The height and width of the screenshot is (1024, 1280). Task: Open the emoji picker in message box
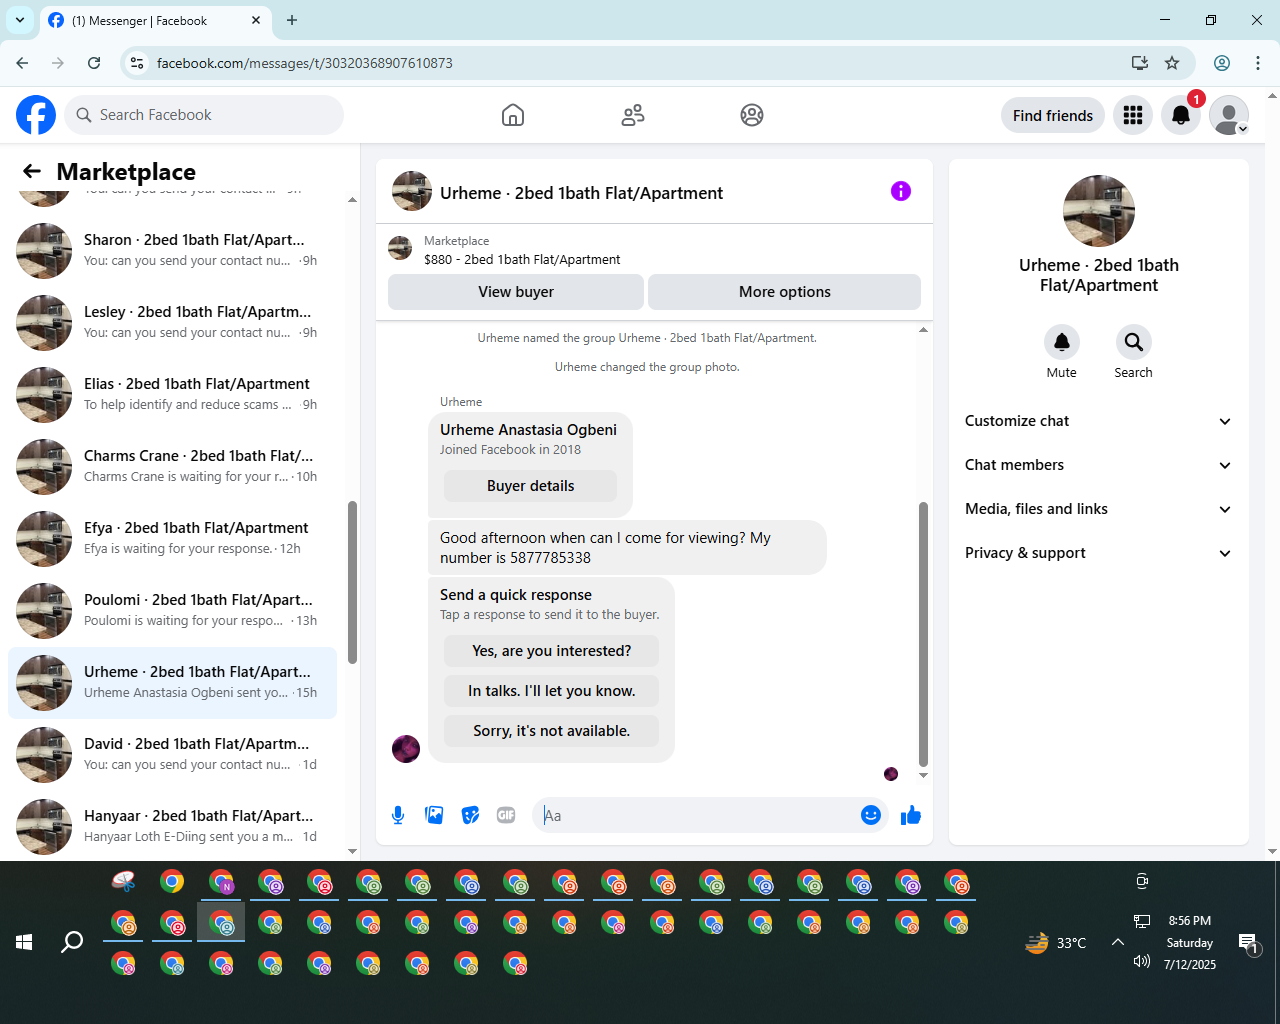point(871,815)
